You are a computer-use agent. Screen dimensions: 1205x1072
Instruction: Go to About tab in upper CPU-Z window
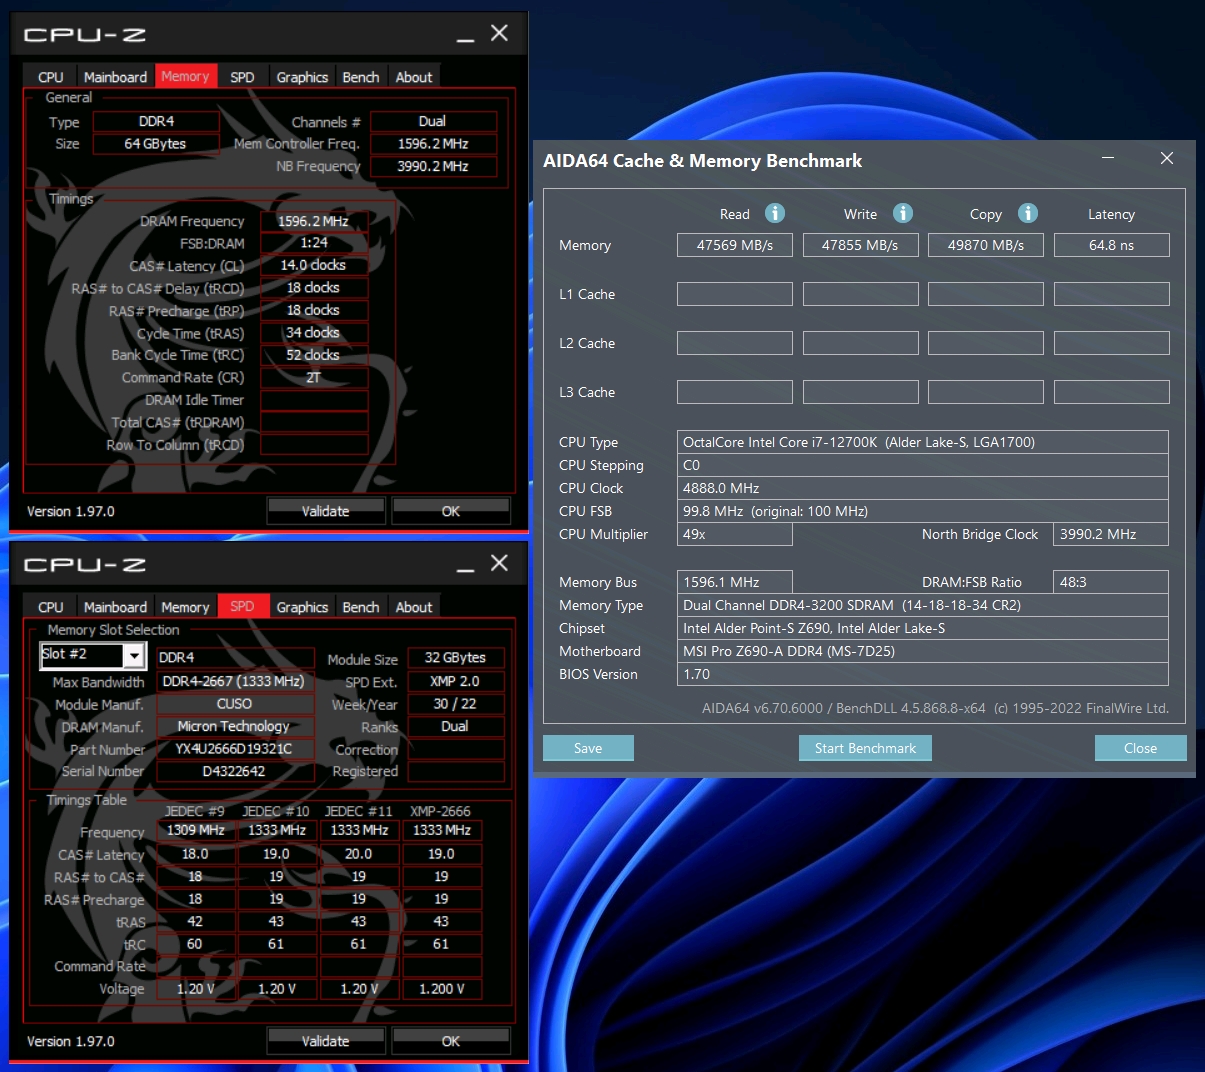tap(414, 77)
